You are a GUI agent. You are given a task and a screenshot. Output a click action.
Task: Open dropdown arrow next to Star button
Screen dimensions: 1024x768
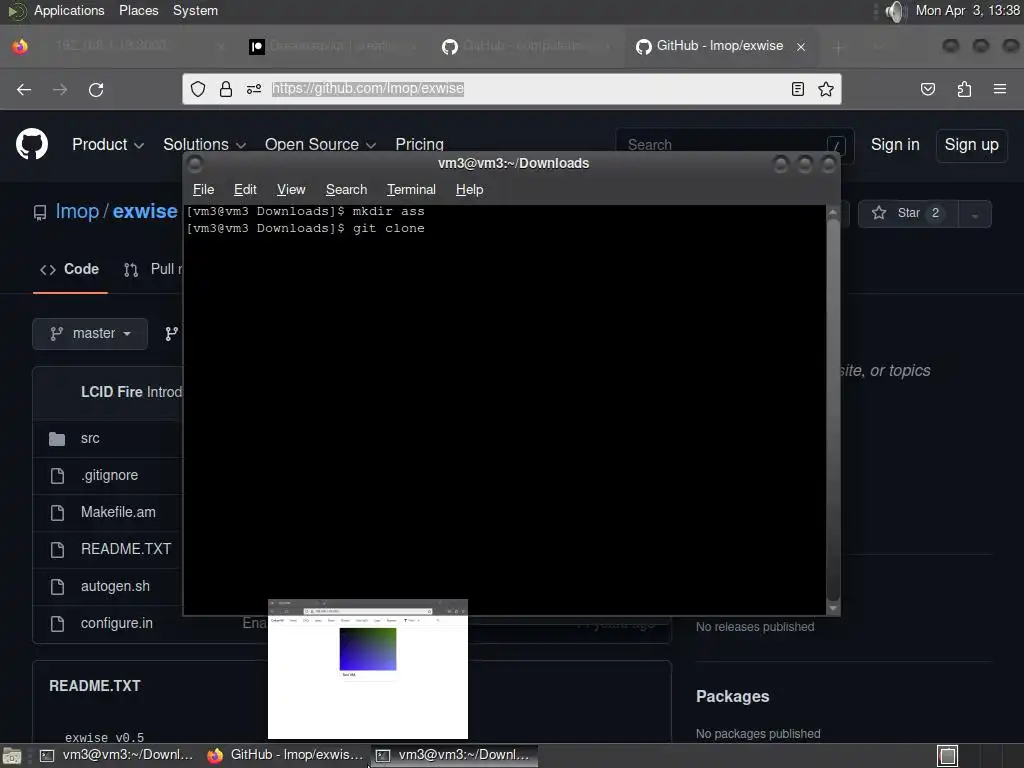pos(974,214)
